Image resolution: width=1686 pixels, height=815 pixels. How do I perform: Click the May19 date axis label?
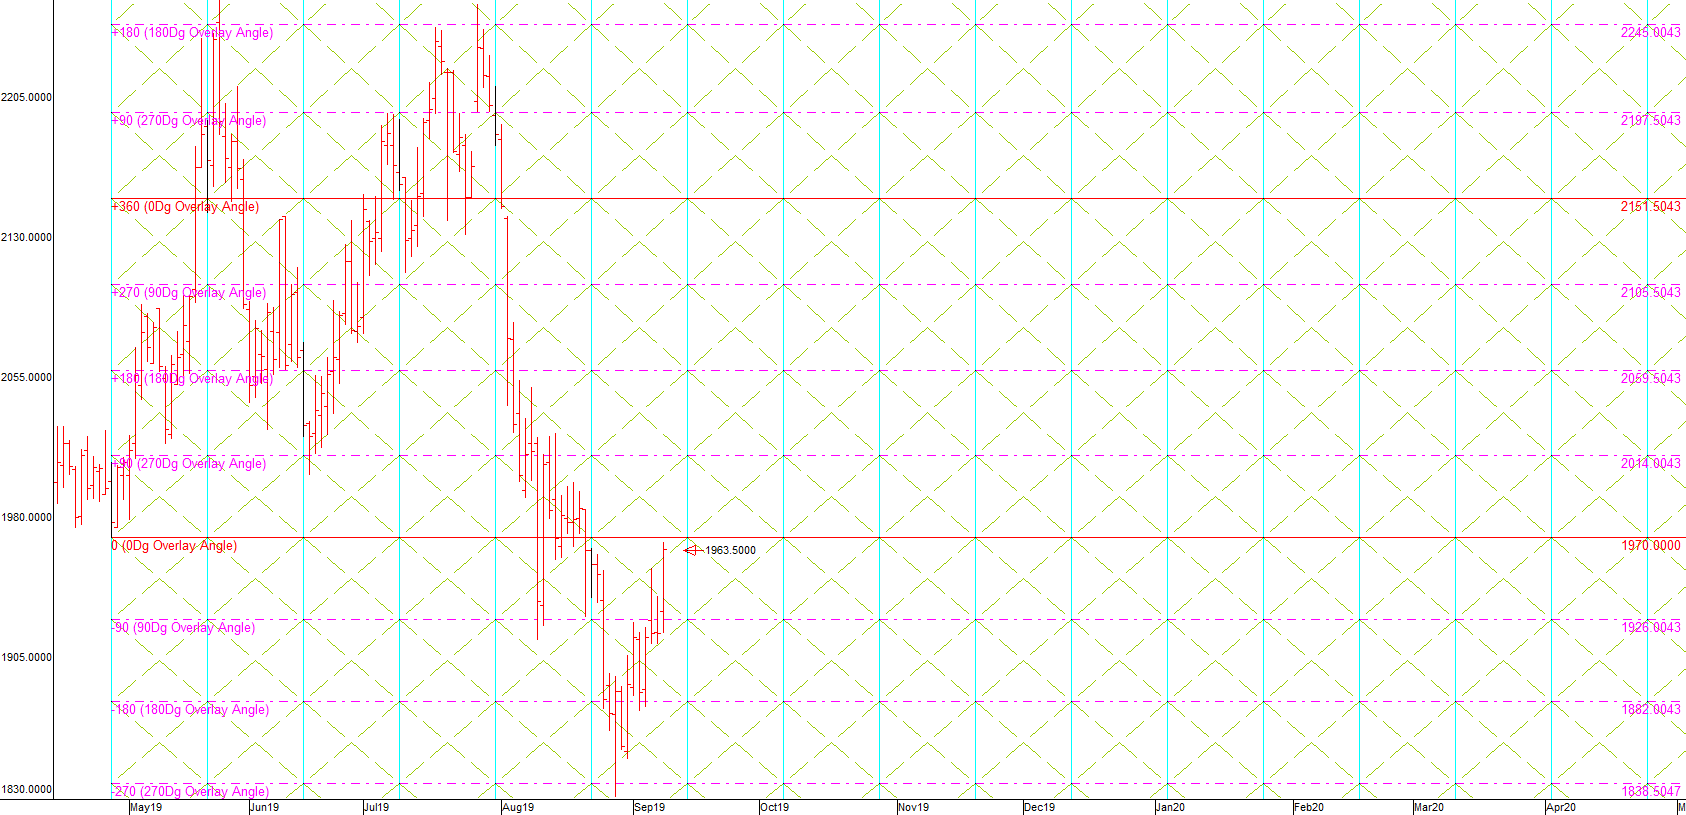146,808
